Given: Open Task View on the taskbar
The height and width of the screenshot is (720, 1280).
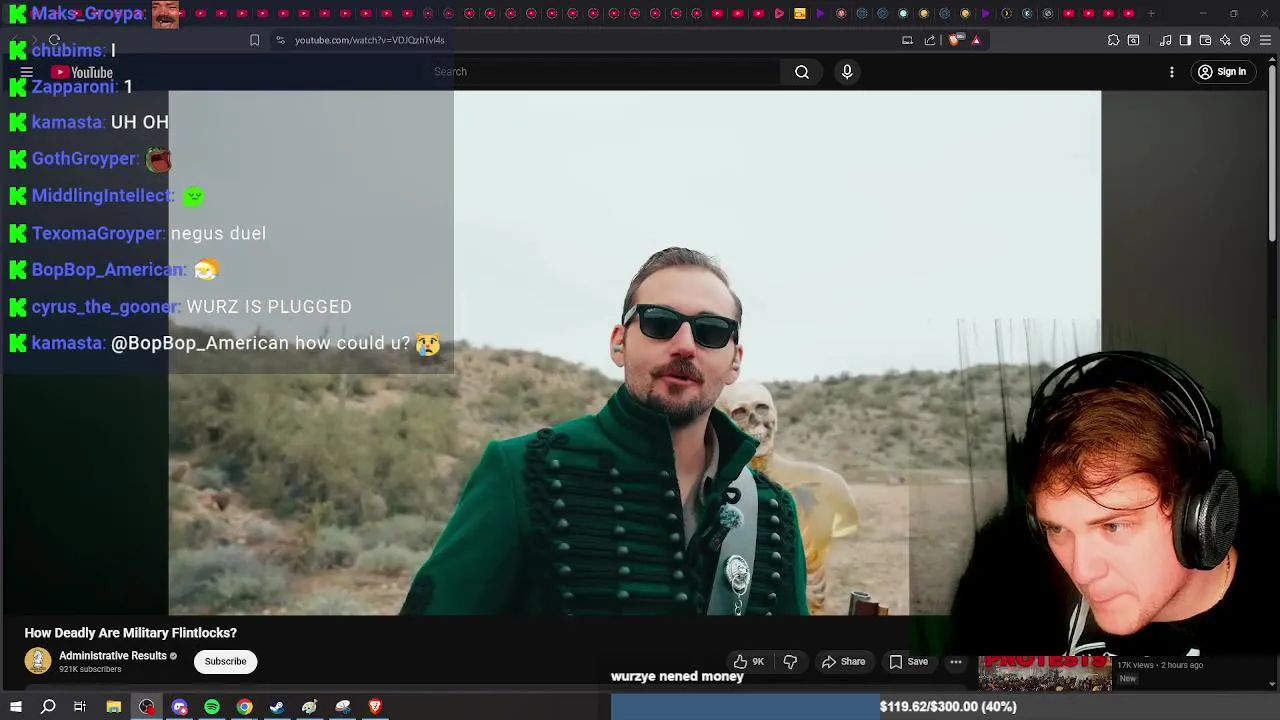Looking at the screenshot, I should click(80, 707).
